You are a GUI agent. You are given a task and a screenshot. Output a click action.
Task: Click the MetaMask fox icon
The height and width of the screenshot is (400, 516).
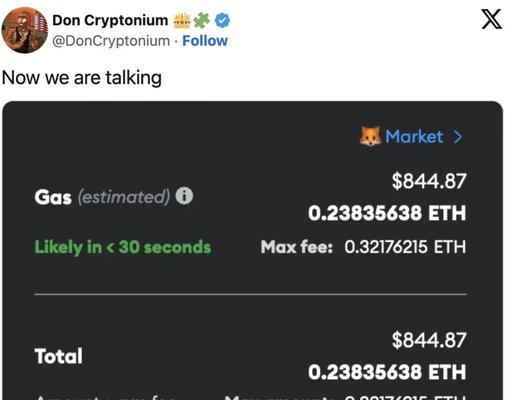[370, 136]
